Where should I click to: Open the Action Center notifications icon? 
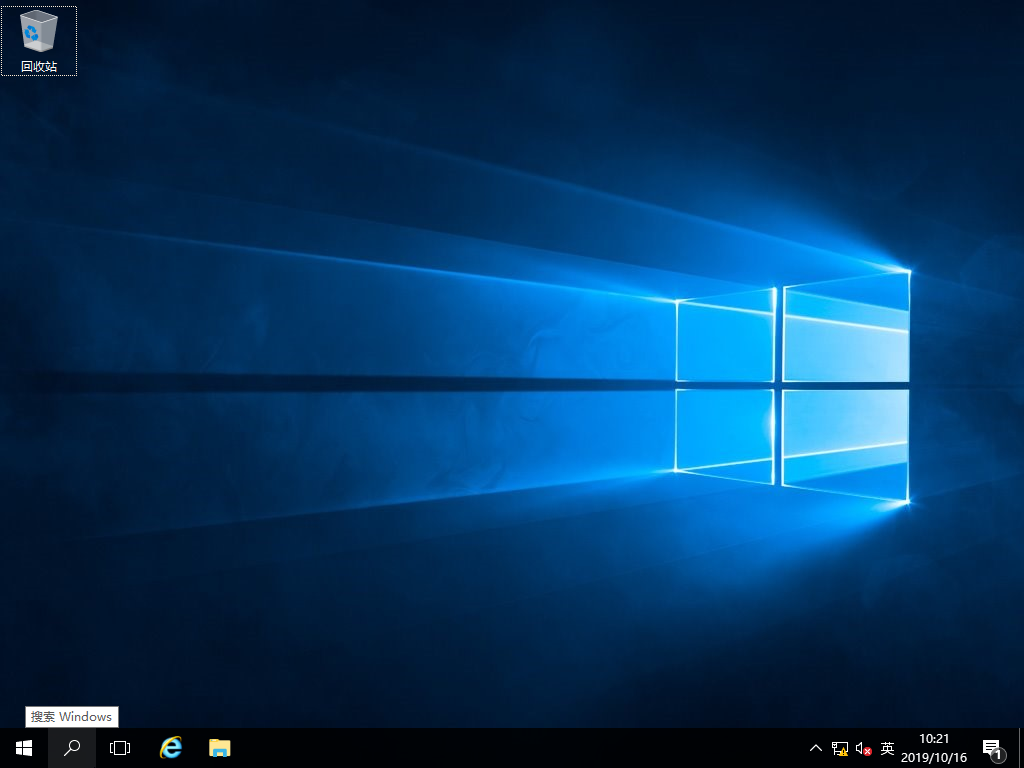(991, 747)
